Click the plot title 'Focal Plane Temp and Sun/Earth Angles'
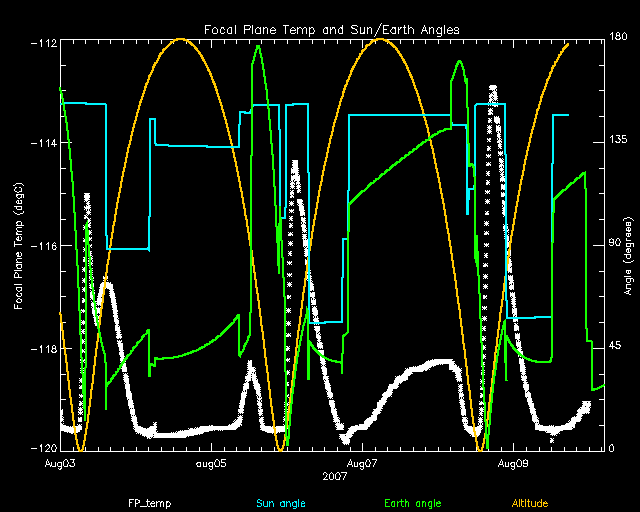This screenshot has height=512, width=640. pyautogui.click(x=331, y=30)
